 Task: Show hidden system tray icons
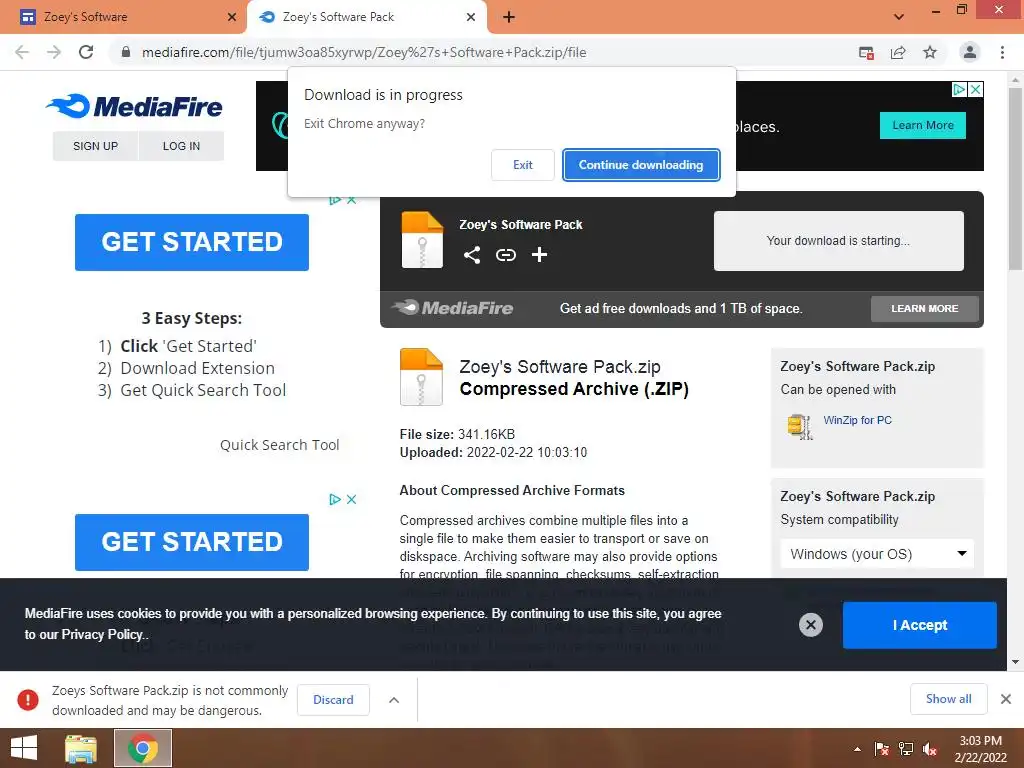857,749
